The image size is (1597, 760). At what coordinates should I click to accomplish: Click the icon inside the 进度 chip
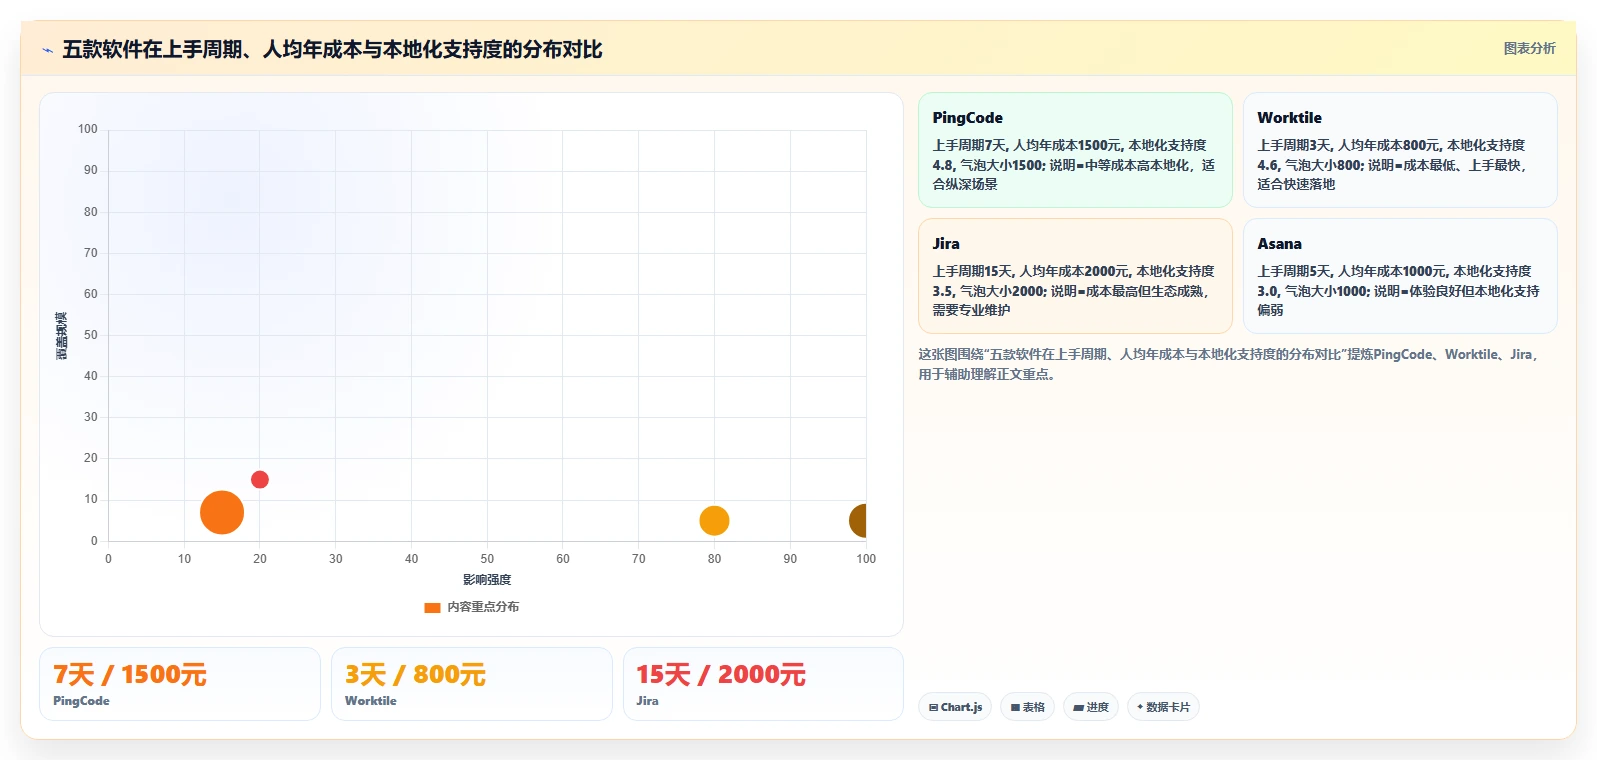[x=1079, y=707]
